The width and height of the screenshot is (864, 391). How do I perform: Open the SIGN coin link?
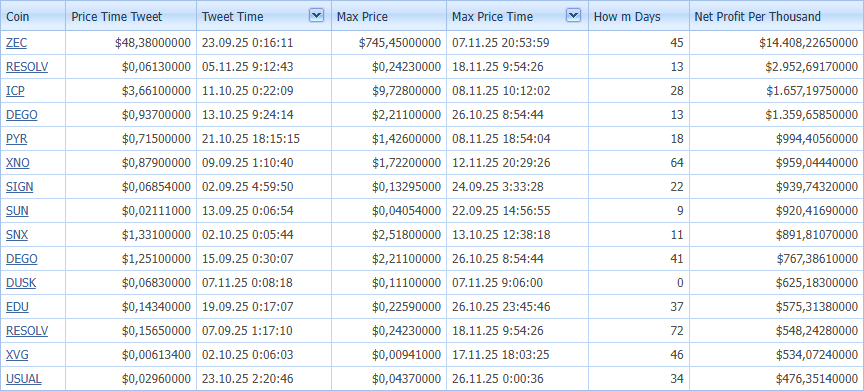pos(19,187)
